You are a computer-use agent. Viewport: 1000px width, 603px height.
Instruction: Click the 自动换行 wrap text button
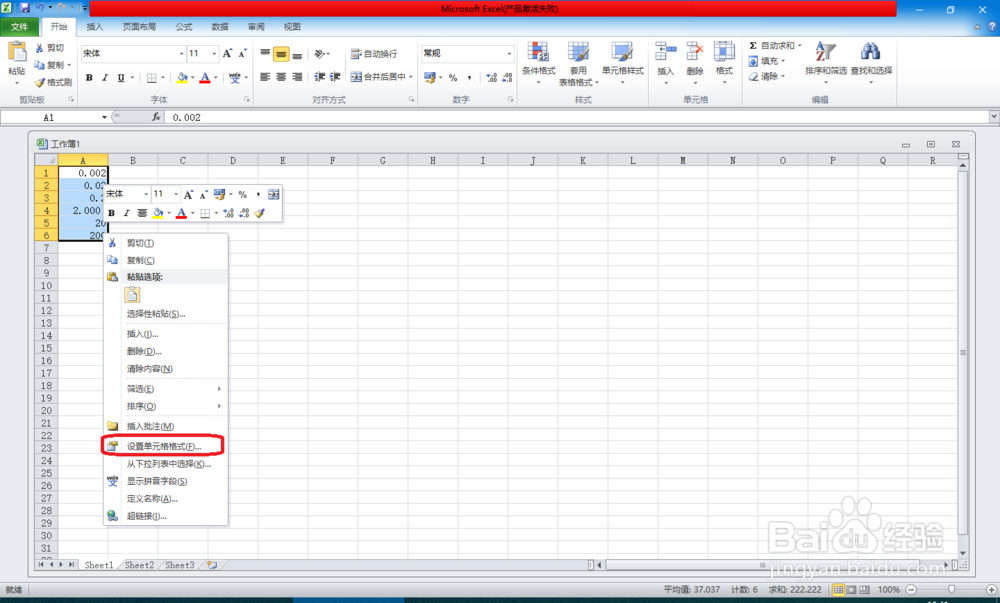(374, 54)
